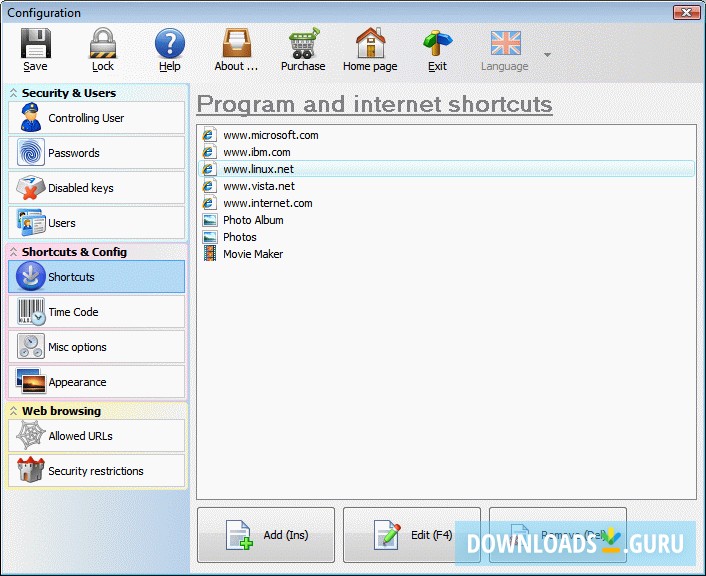706x576 pixels.
Task: Click the Internet Explorer icon beside www.internet.com
Action: [208, 203]
